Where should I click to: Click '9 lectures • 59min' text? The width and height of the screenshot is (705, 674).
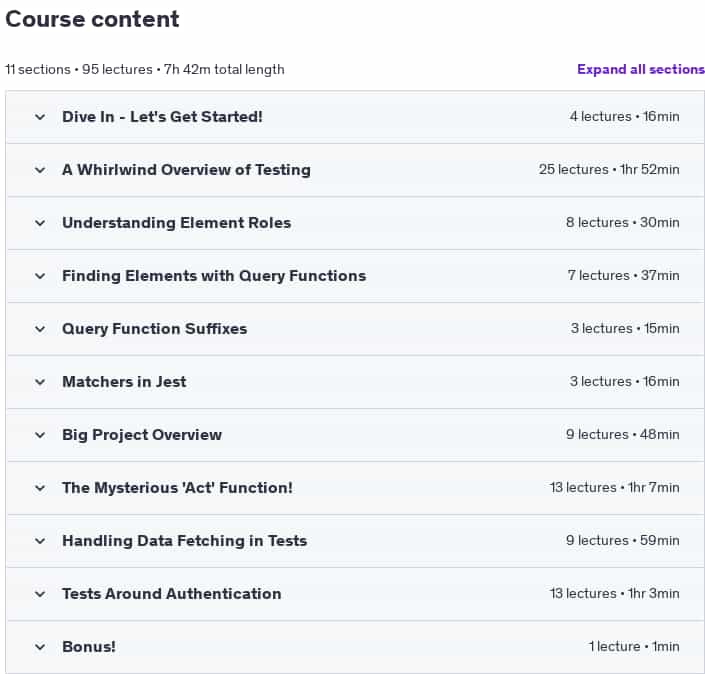(x=623, y=541)
